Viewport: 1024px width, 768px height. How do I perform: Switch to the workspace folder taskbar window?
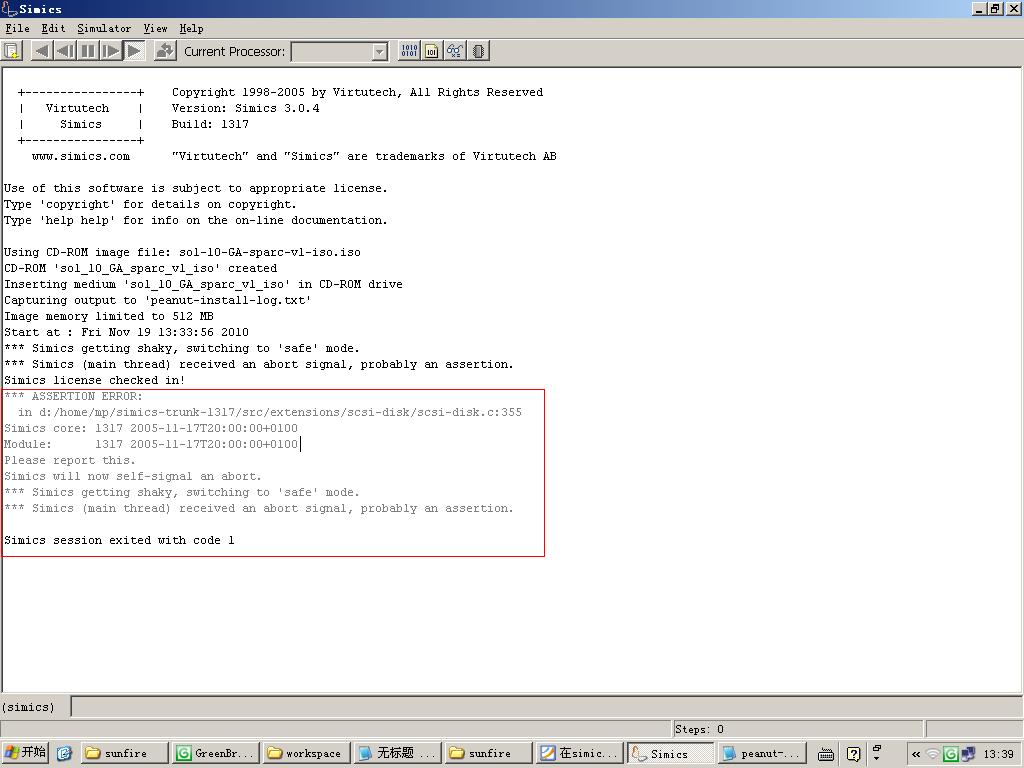click(x=306, y=754)
